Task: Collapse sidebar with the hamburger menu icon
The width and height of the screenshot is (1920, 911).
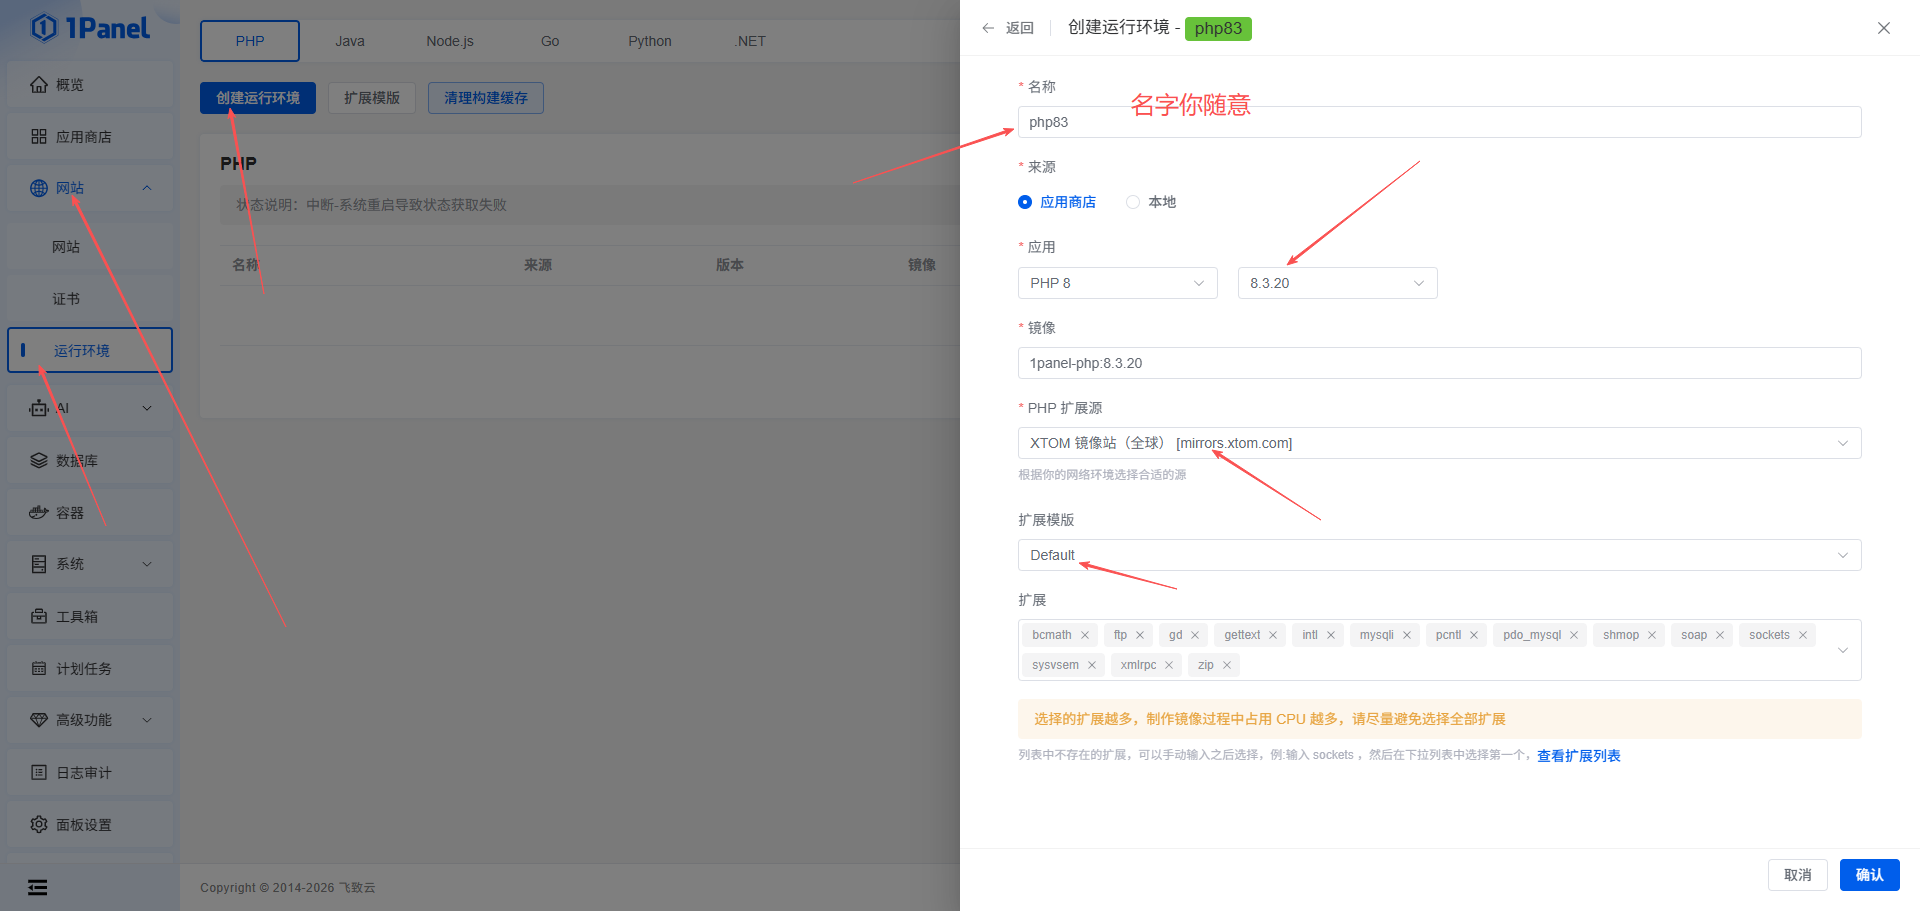Action: pos(38,887)
